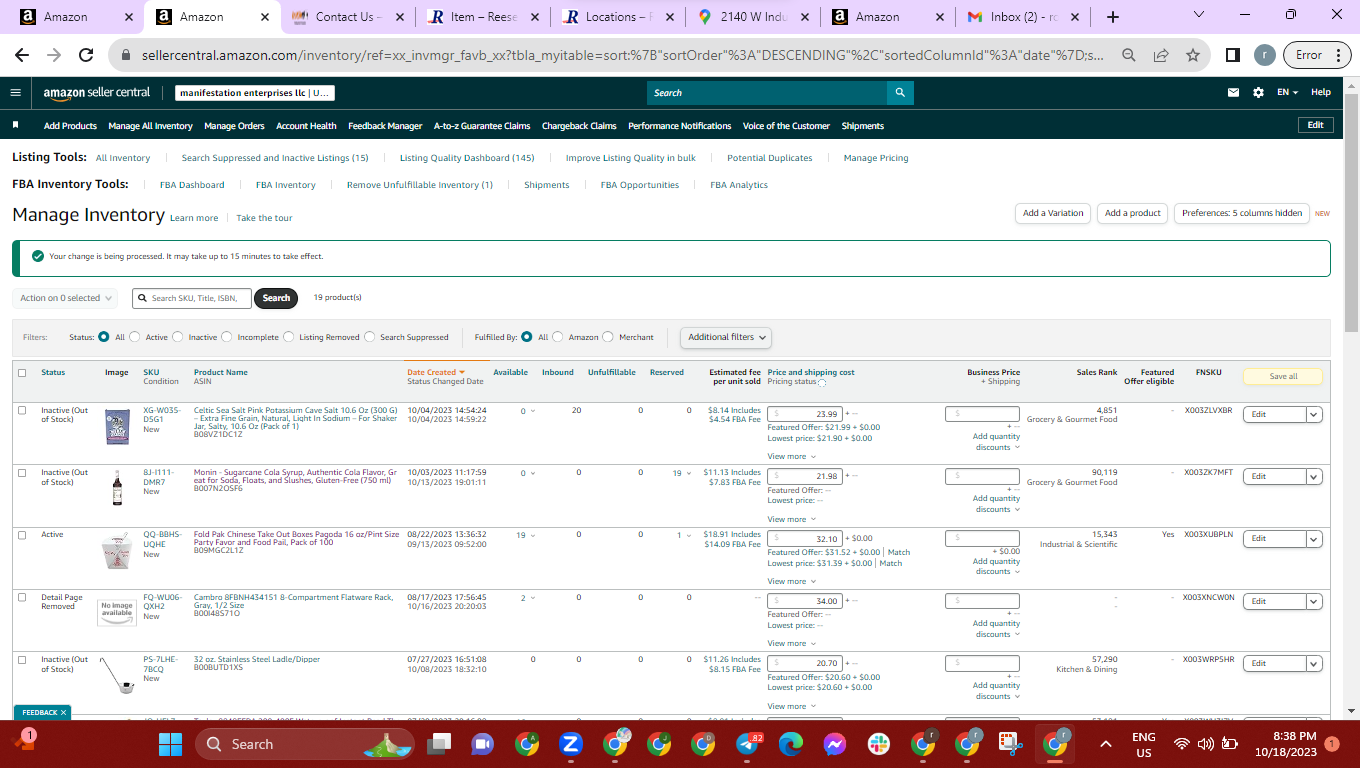Select the Monin Cola Syrup row checkbox
Image resolution: width=1360 pixels, height=768 pixels.
click(22, 473)
